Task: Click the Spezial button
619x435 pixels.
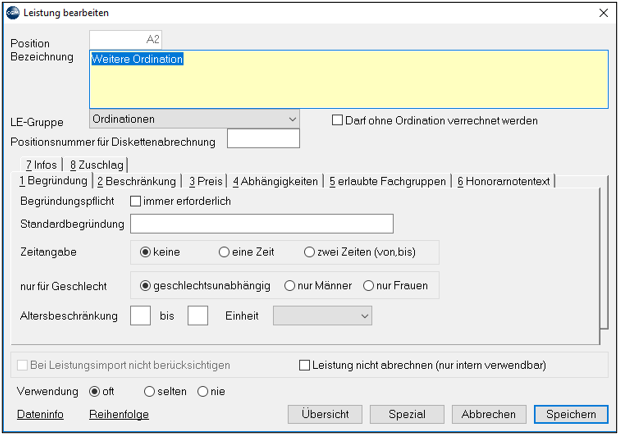Action: (x=407, y=414)
